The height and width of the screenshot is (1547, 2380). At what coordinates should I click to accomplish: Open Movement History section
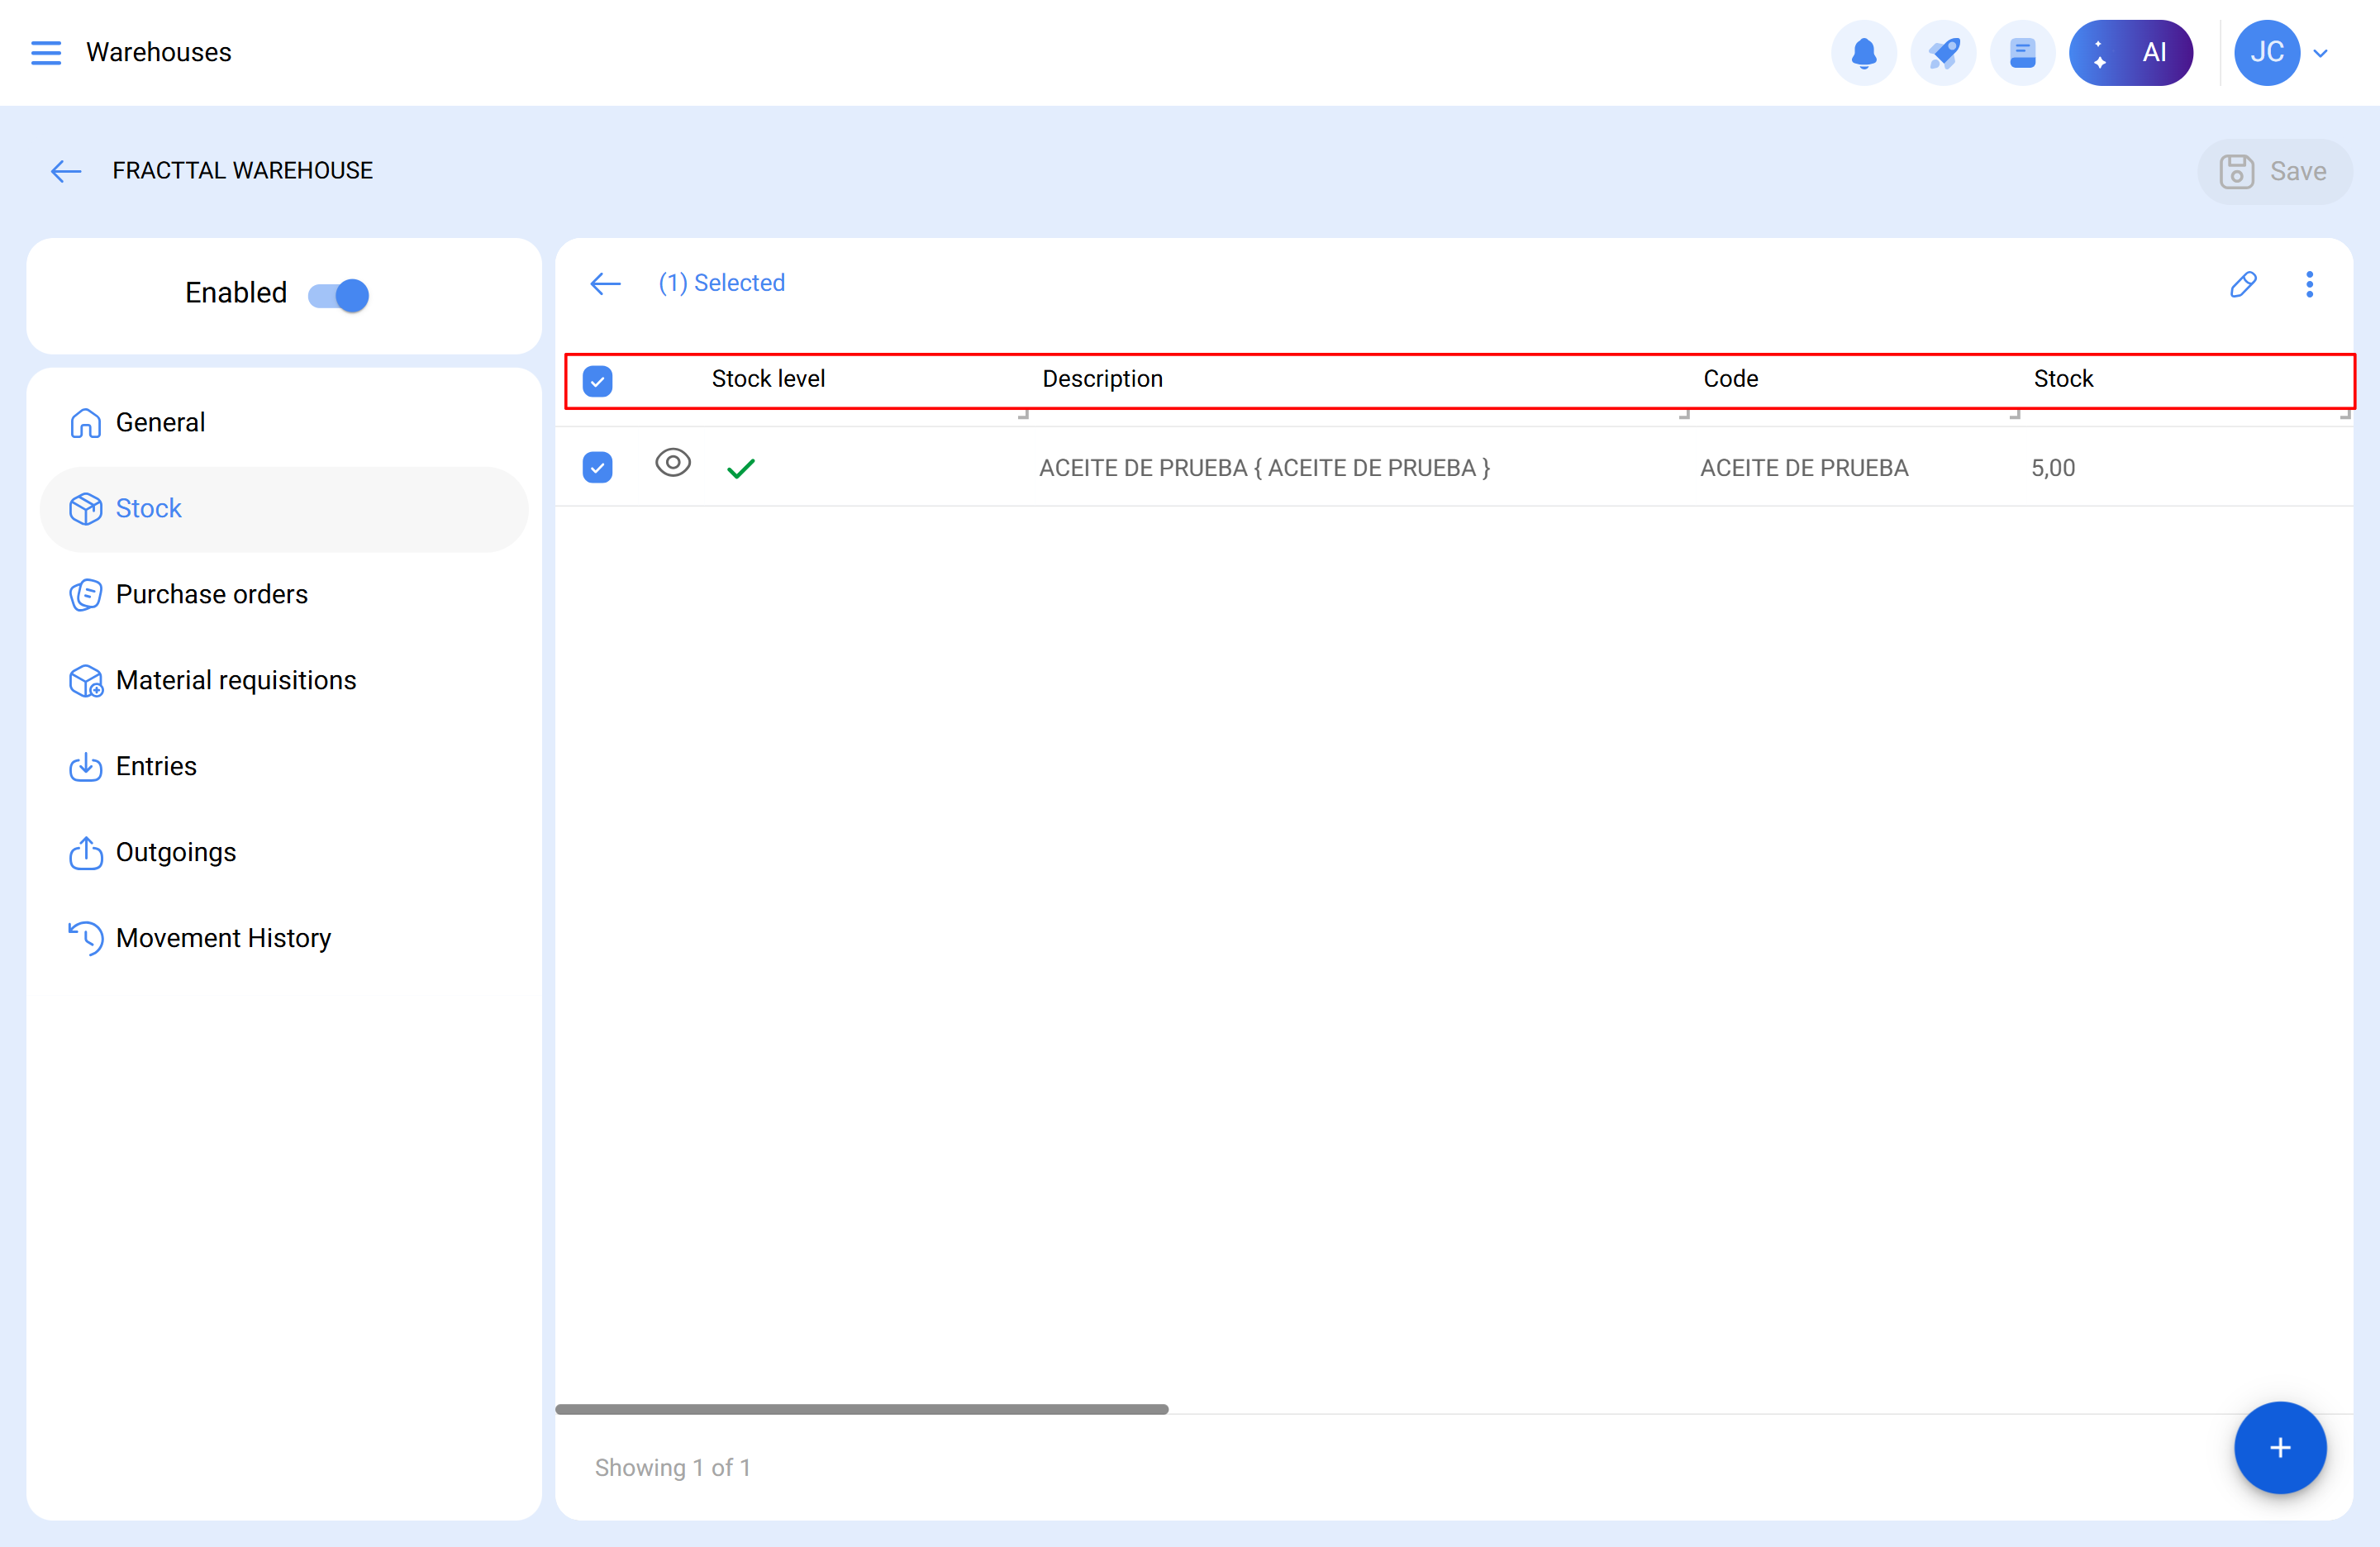[x=223, y=938]
